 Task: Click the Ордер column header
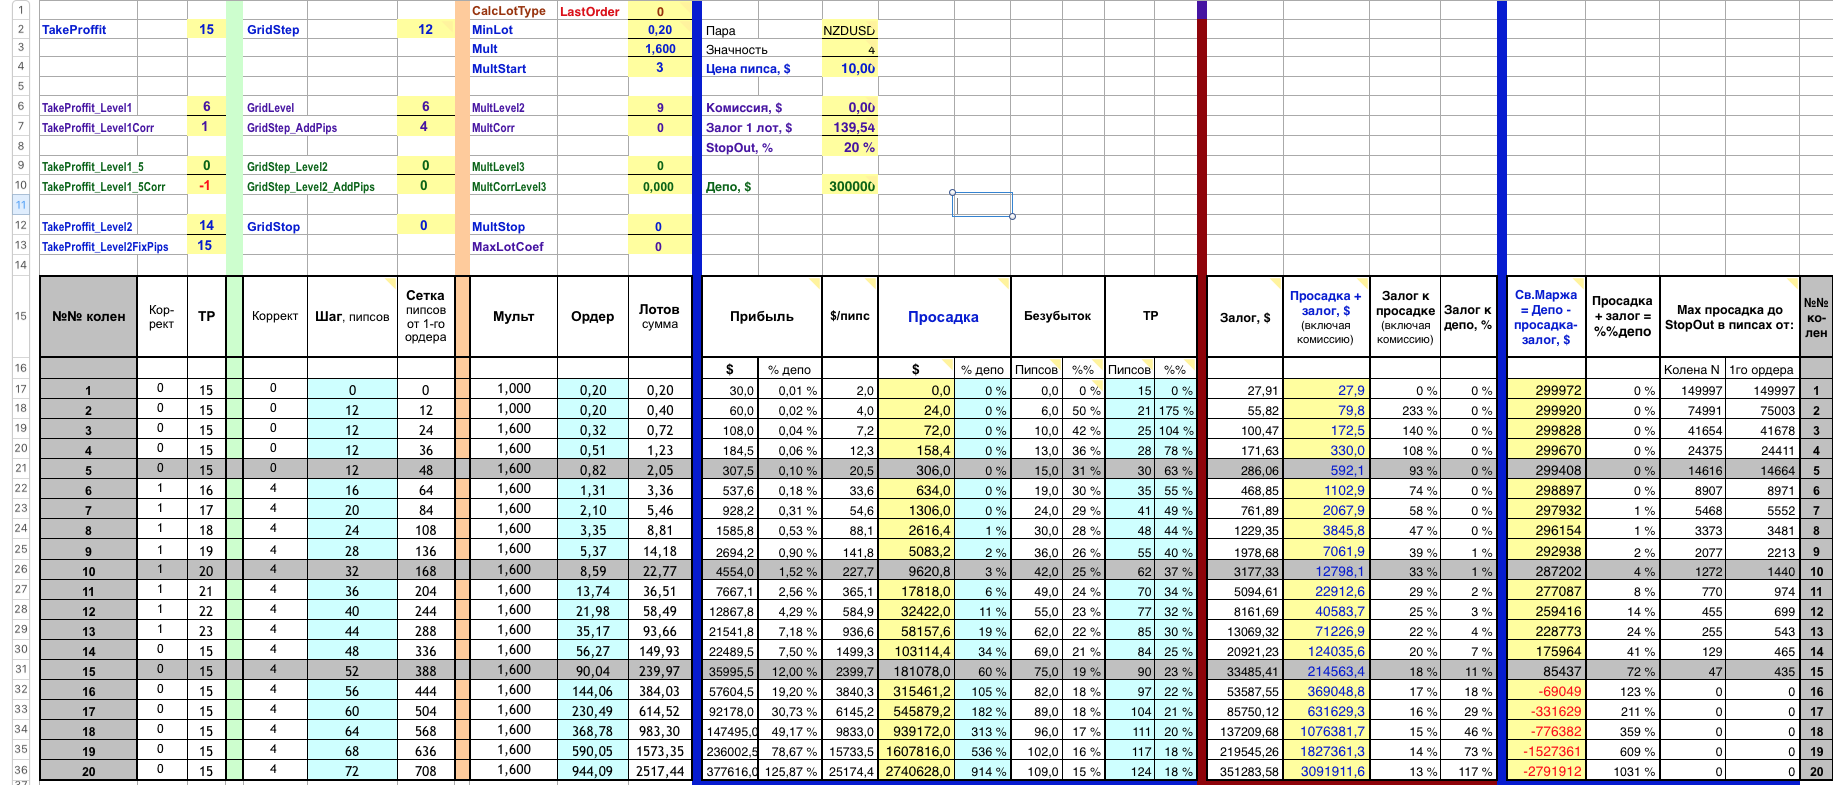(x=592, y=316)
